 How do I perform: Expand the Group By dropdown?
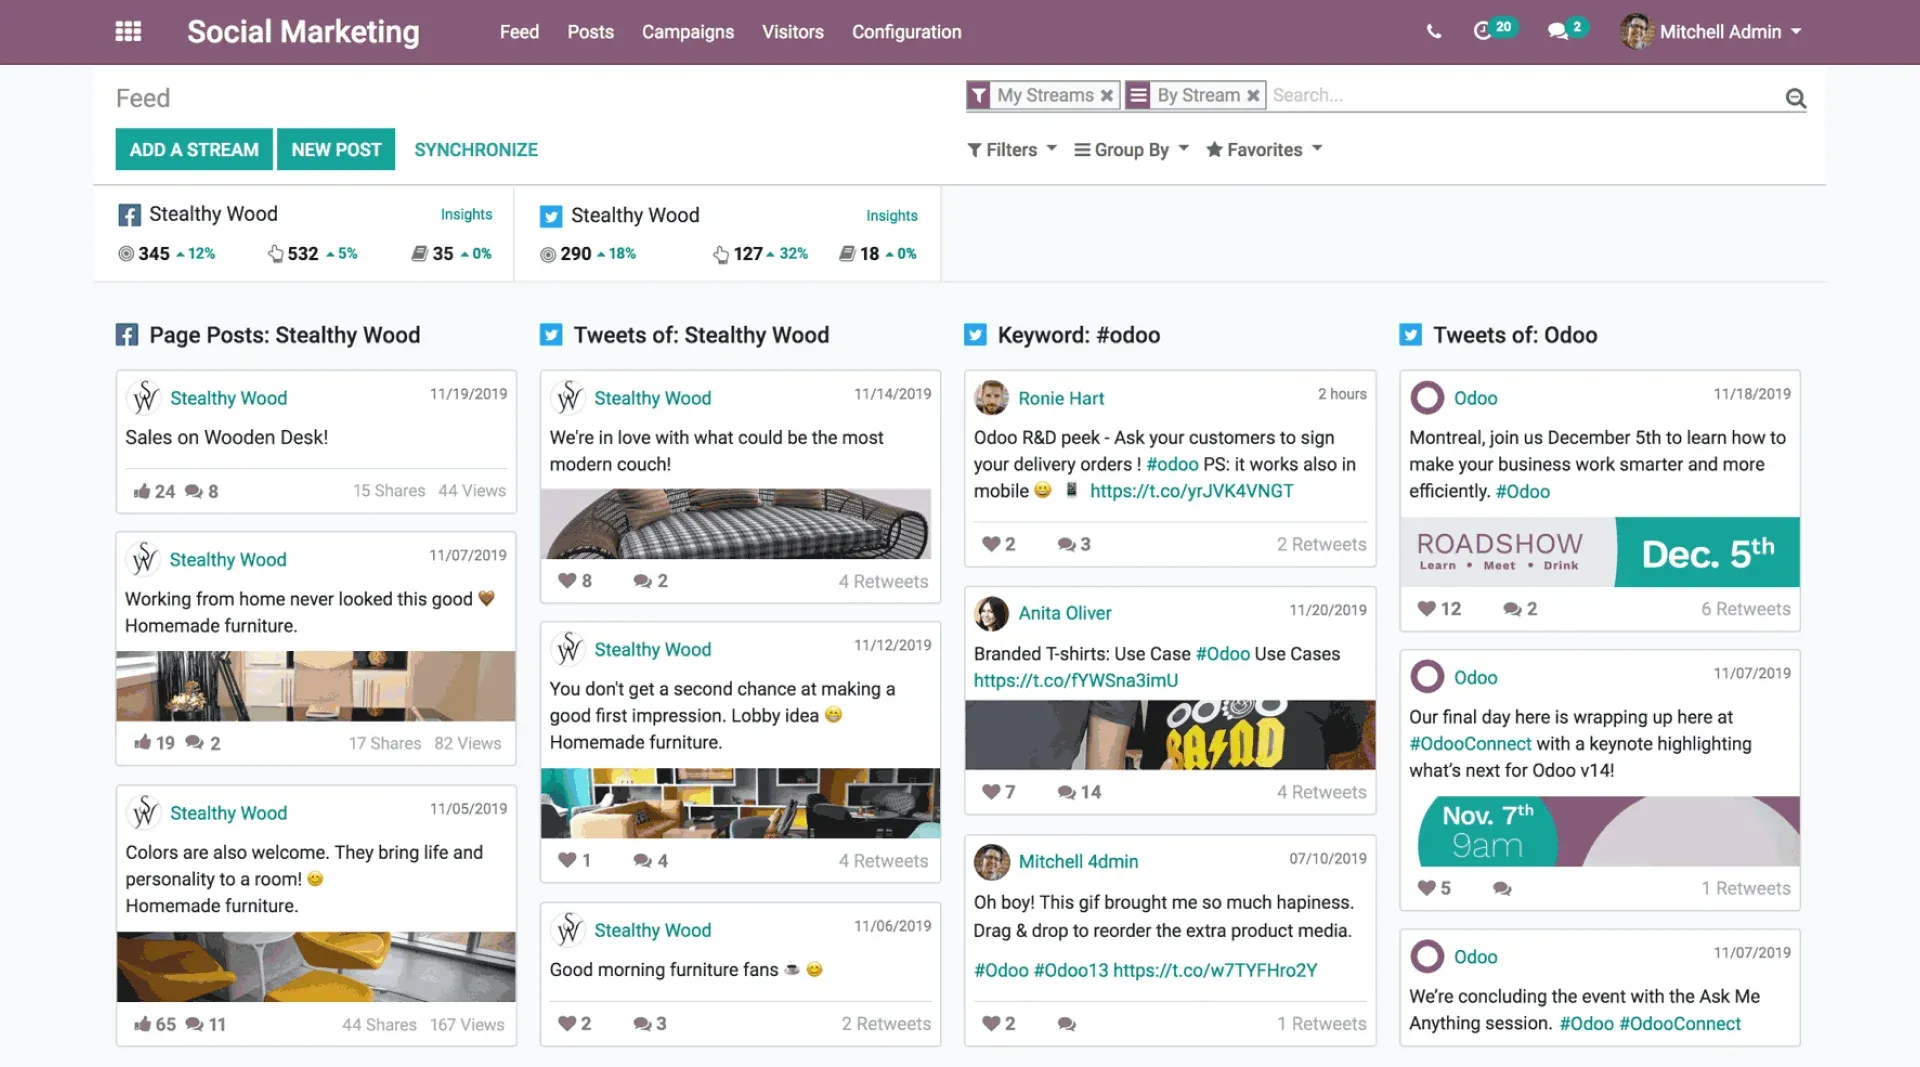(1131, 150)
